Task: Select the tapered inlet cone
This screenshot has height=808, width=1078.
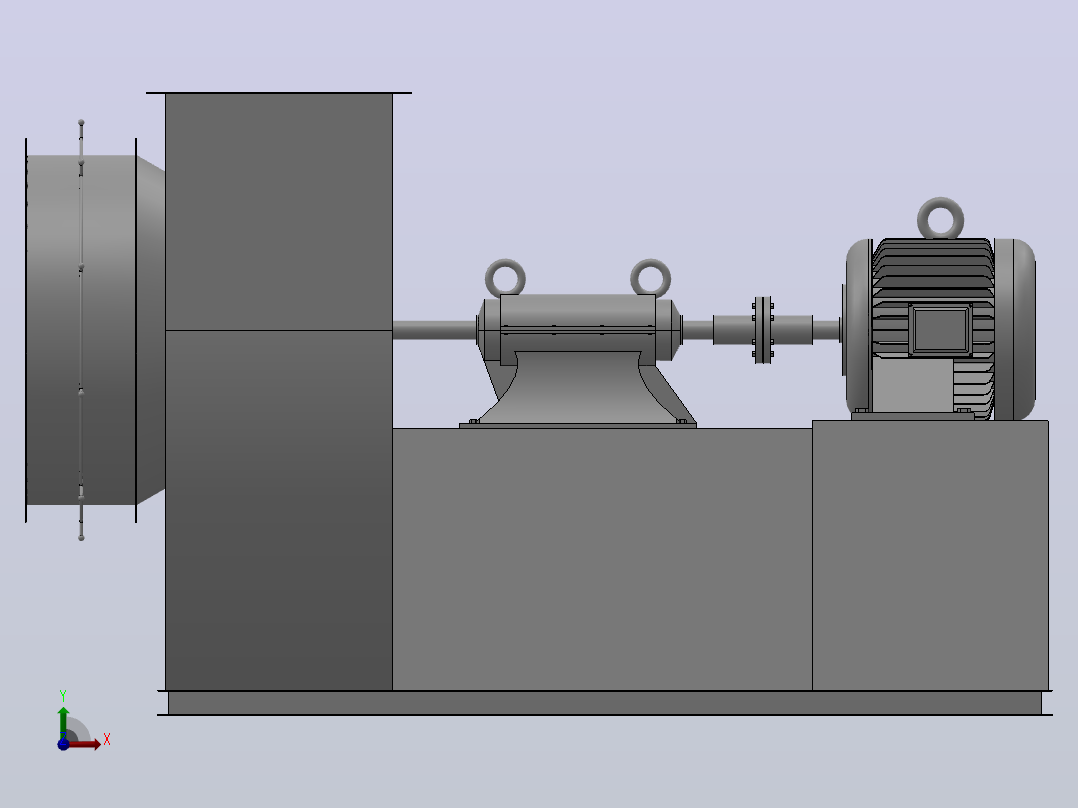Action: pyautogui.click(x=151, y=330)
